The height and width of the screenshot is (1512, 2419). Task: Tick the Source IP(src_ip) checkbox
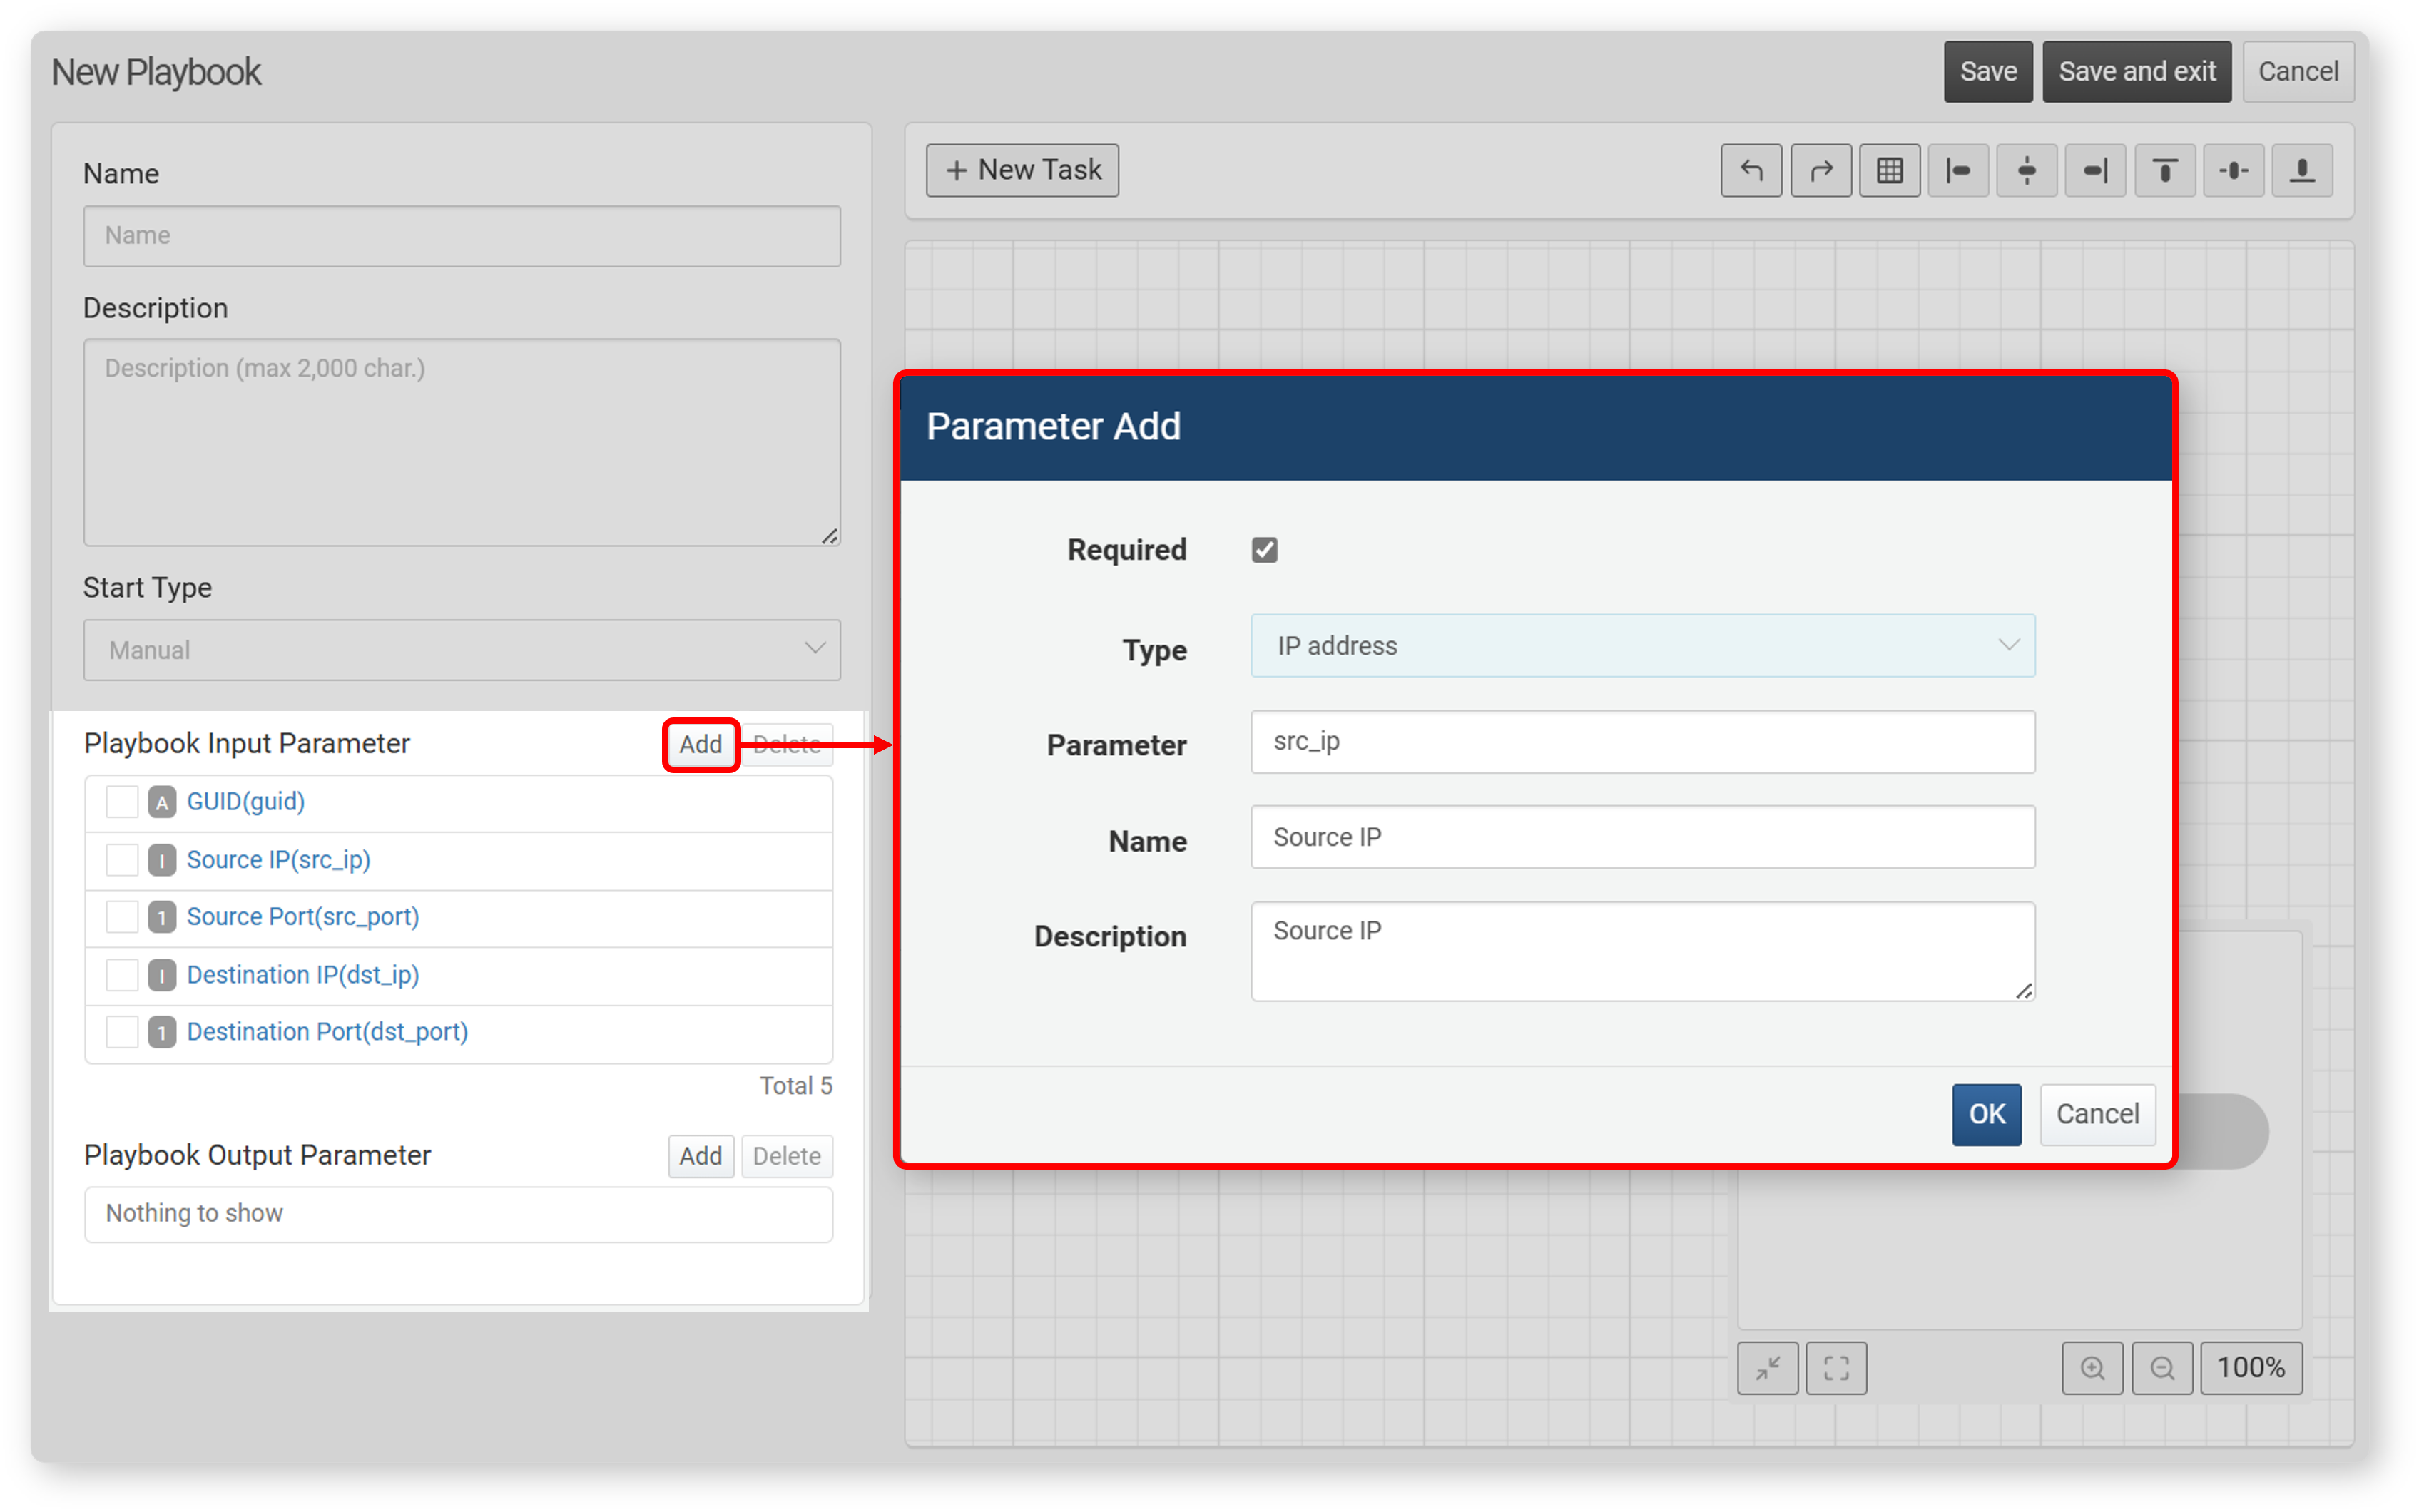[x=122, y=860]
